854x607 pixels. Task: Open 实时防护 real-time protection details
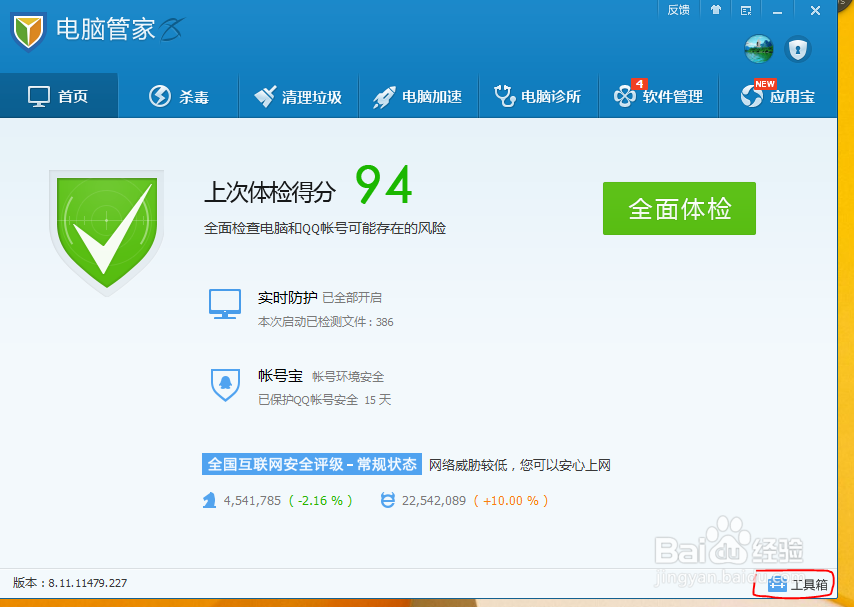coord(287,298)
